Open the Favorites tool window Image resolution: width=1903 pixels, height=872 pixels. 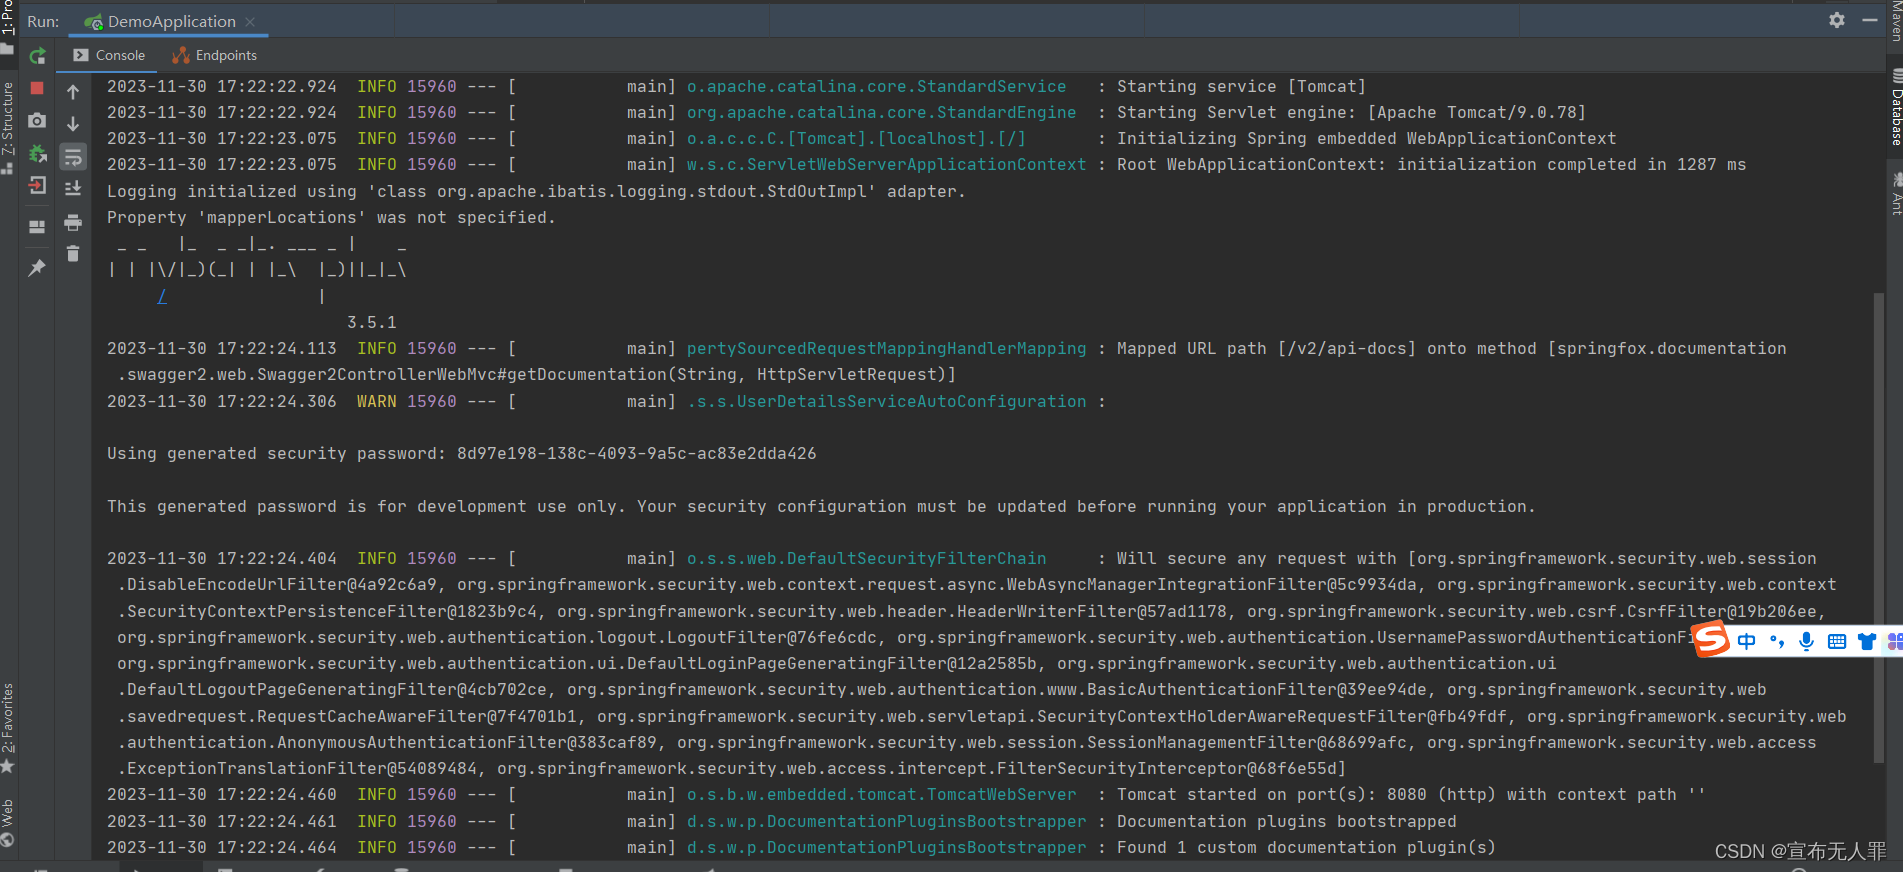(8, 727)
